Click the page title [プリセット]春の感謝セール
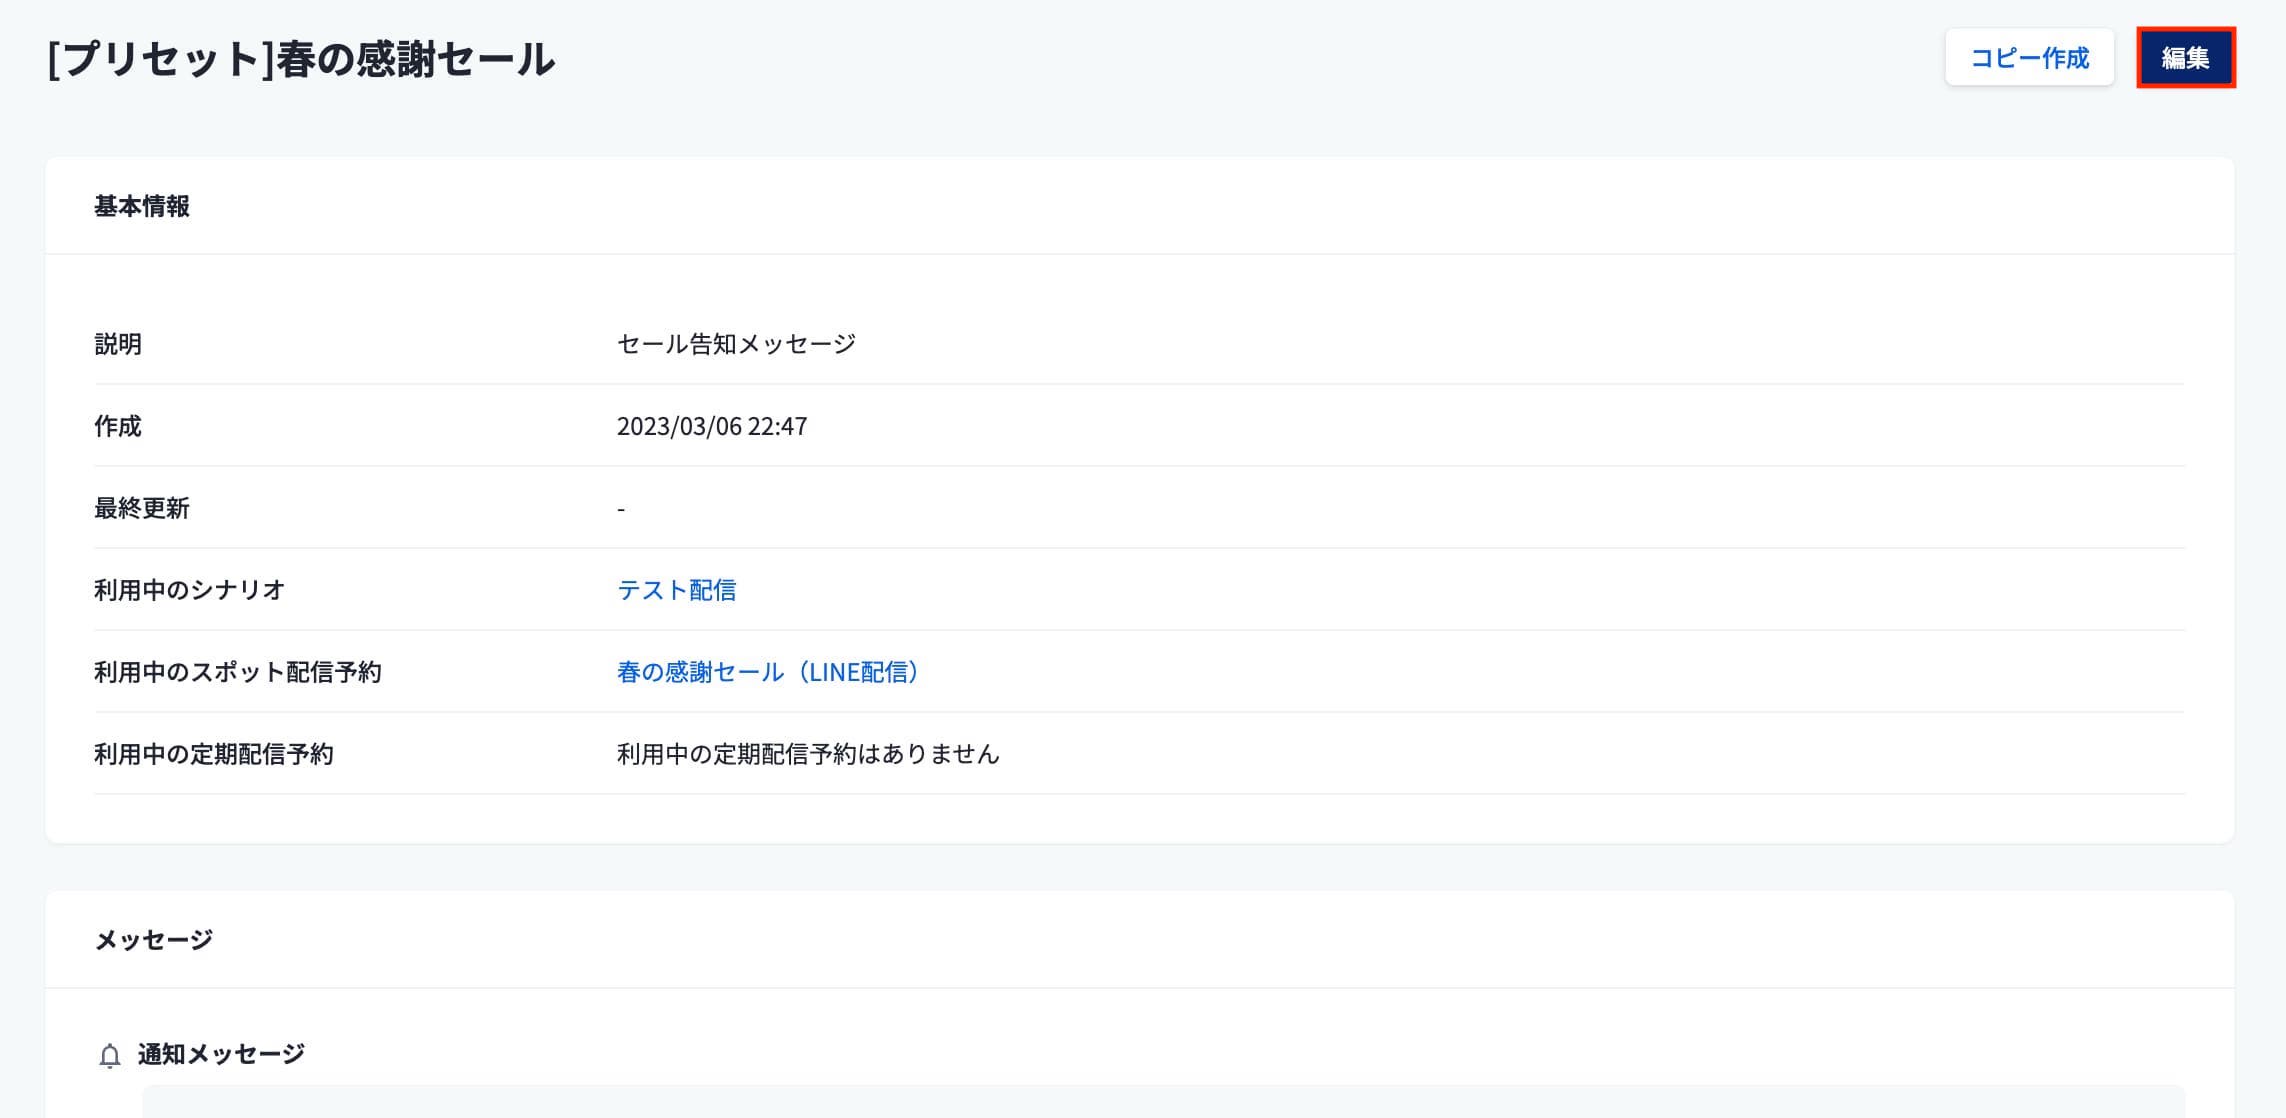Image resolution: width=2286 pixels, height=1118 pixels. pos(300,59)
